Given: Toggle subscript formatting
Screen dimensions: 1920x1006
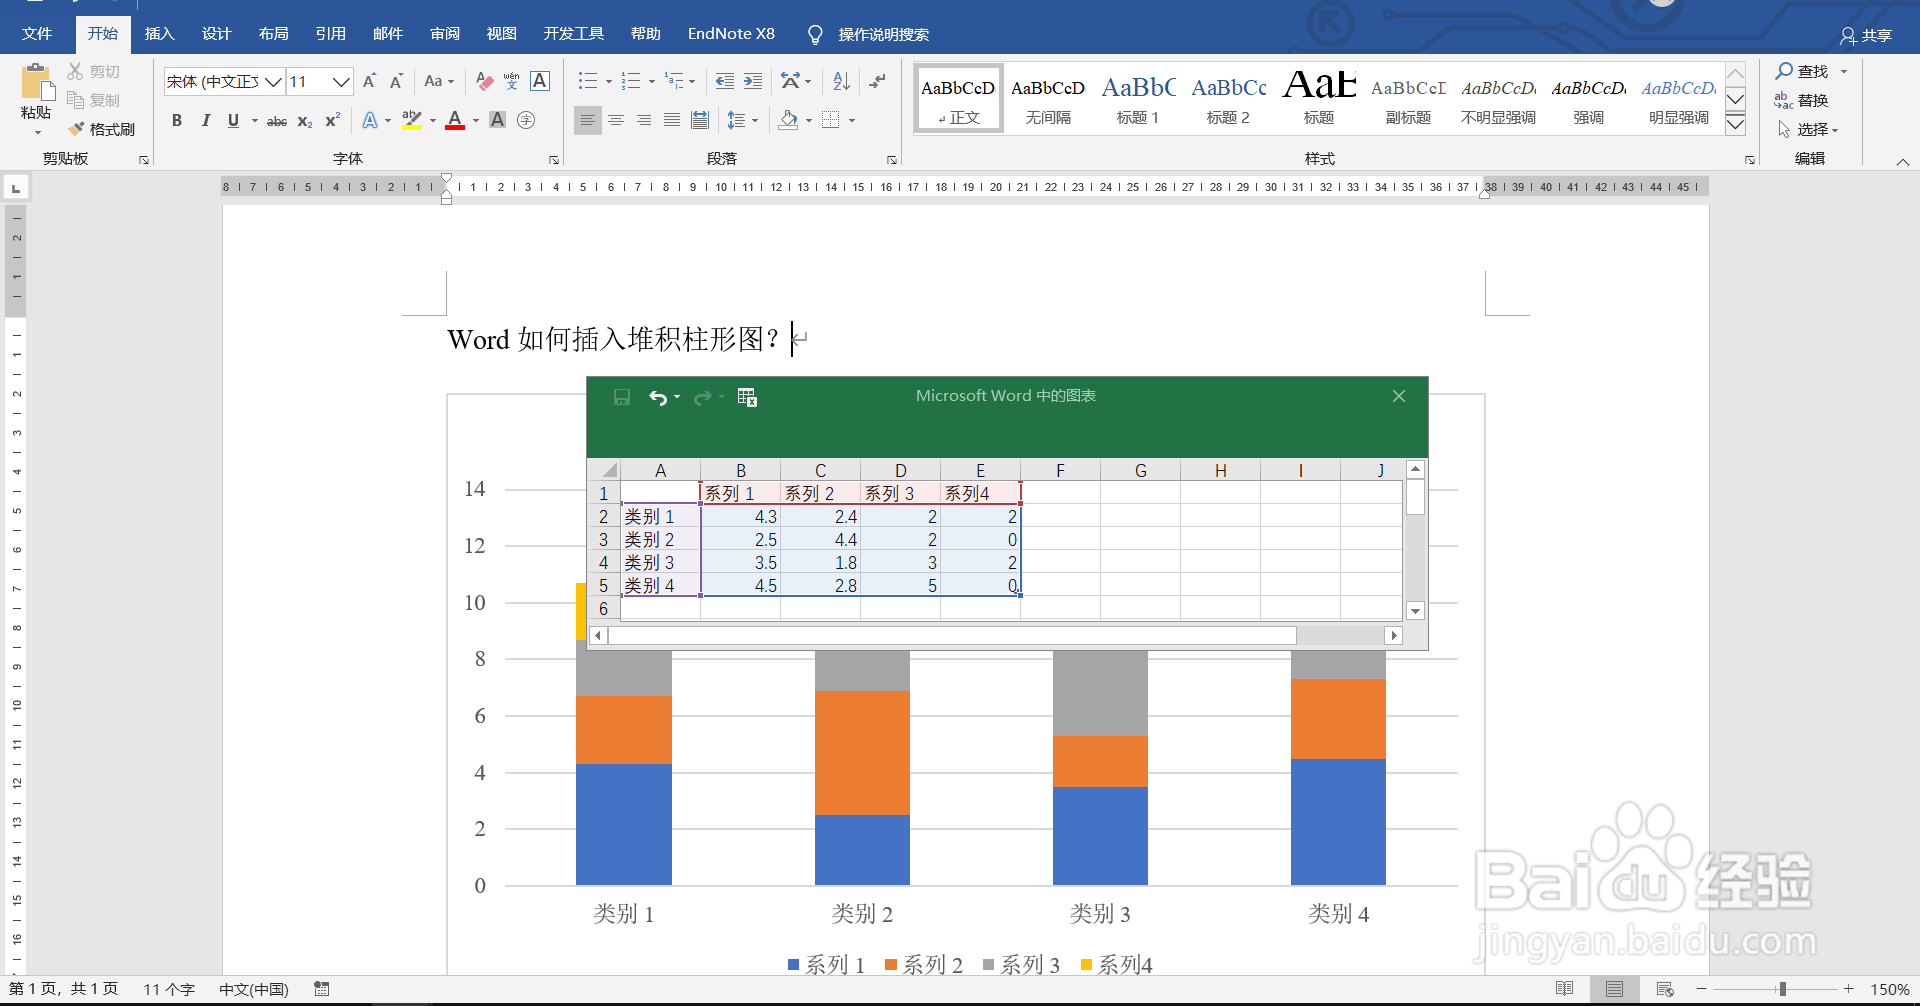Looking at the screenshot, I should click(x=305, y=121).
